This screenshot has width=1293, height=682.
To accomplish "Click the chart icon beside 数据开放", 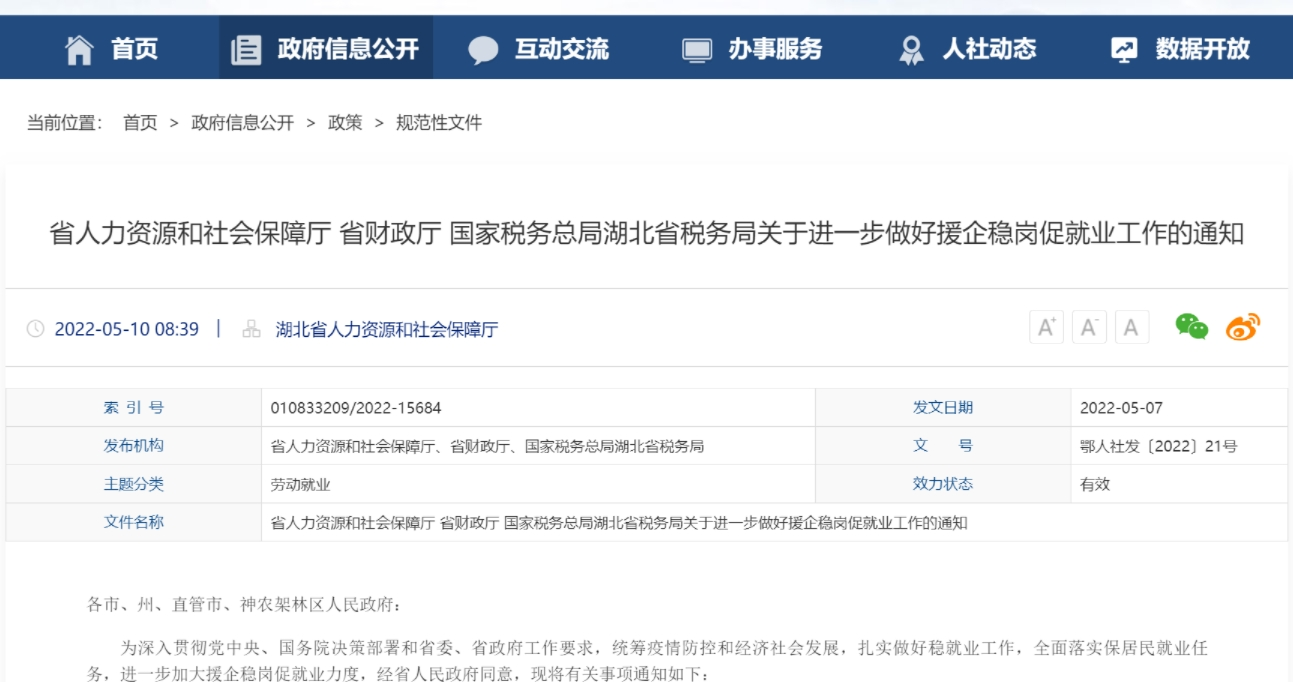I will tap(1124, 49).
